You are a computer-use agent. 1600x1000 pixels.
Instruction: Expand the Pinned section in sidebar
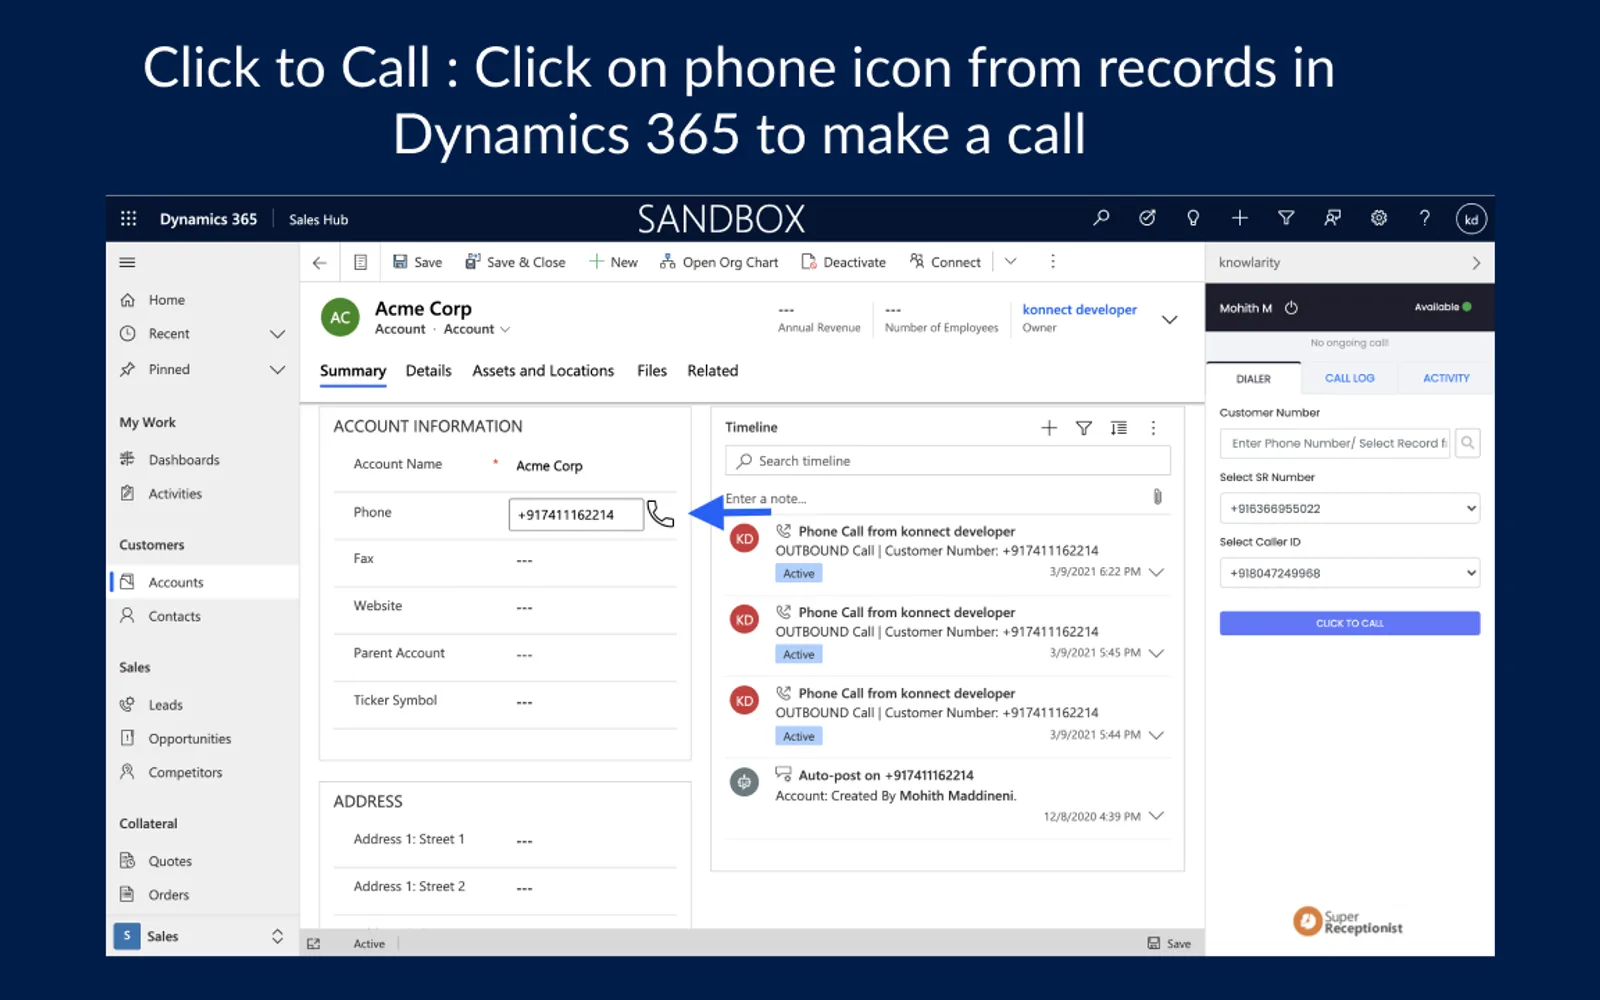click(x=277, y=370)
